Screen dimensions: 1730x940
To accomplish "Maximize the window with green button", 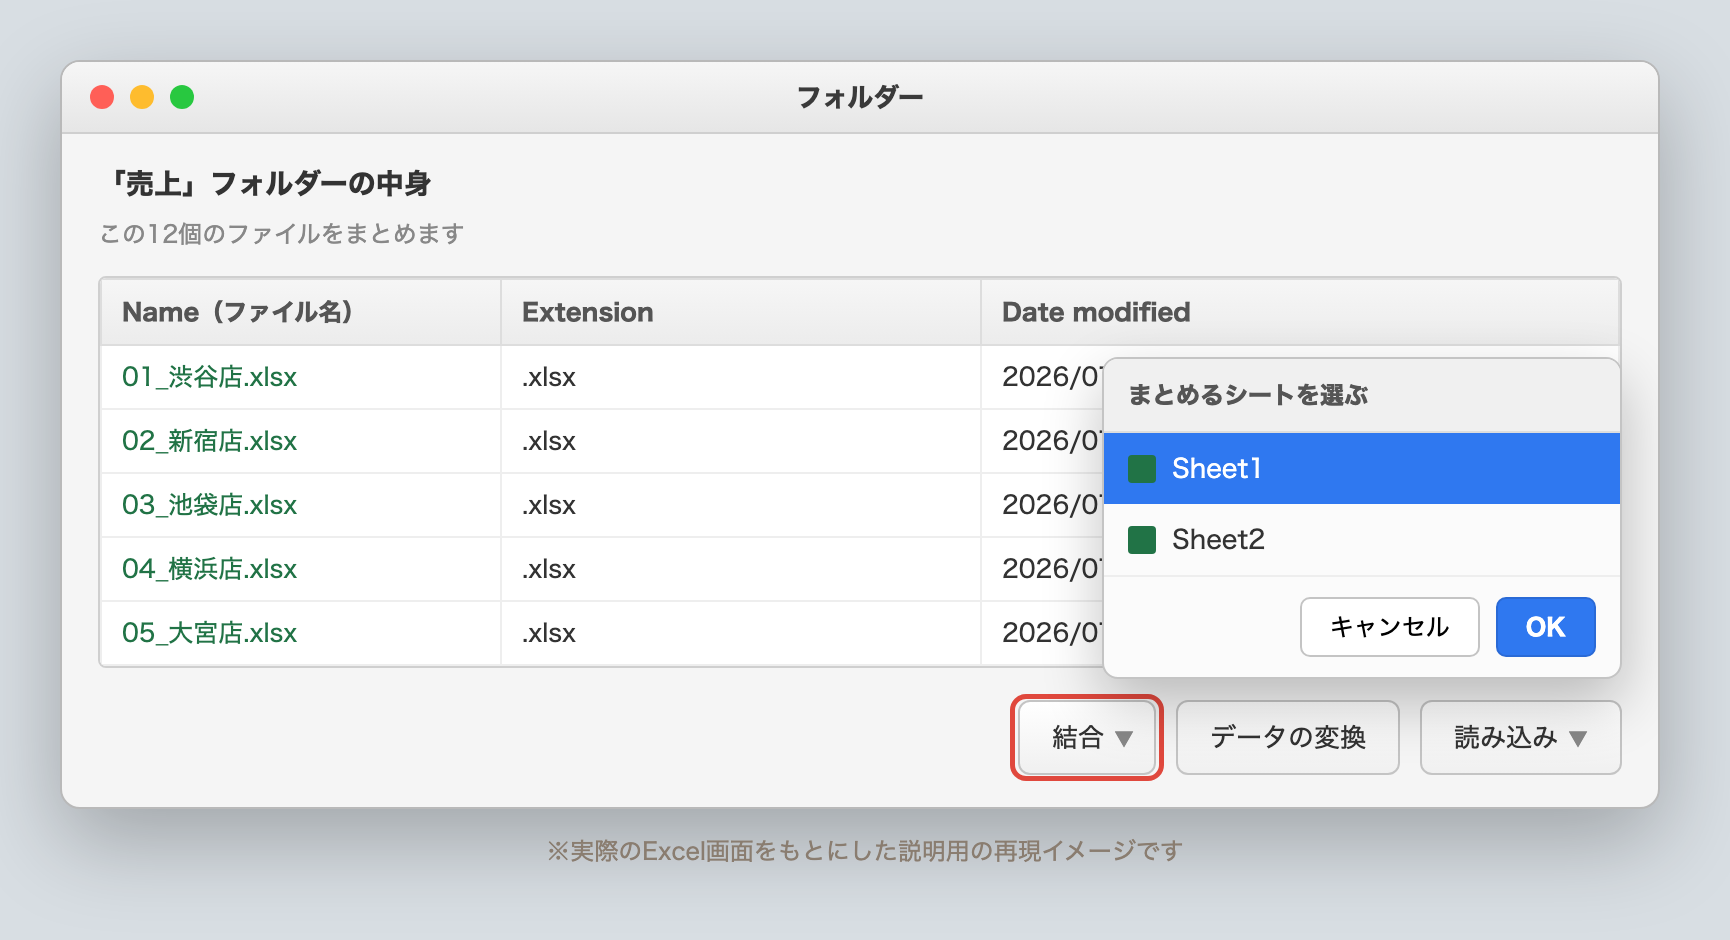I will (182, 97).
